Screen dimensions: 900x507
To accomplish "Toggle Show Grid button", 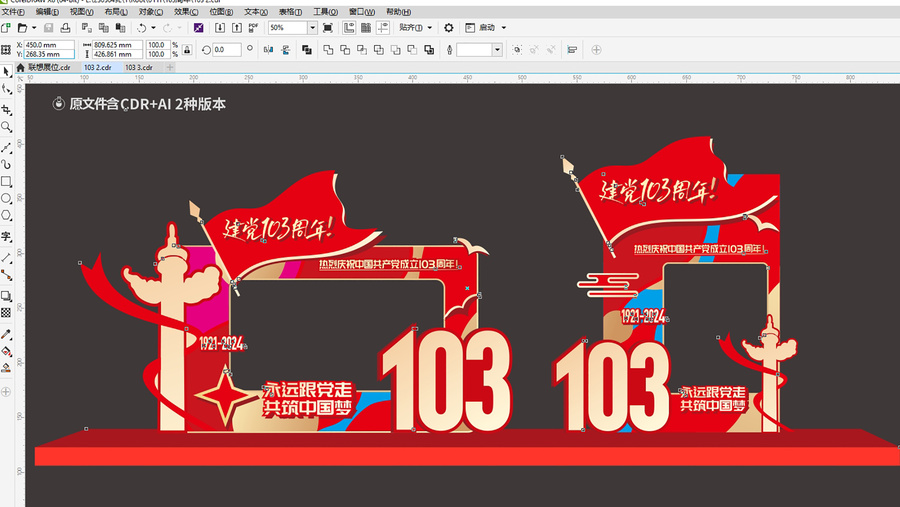I will pos(366,28).
